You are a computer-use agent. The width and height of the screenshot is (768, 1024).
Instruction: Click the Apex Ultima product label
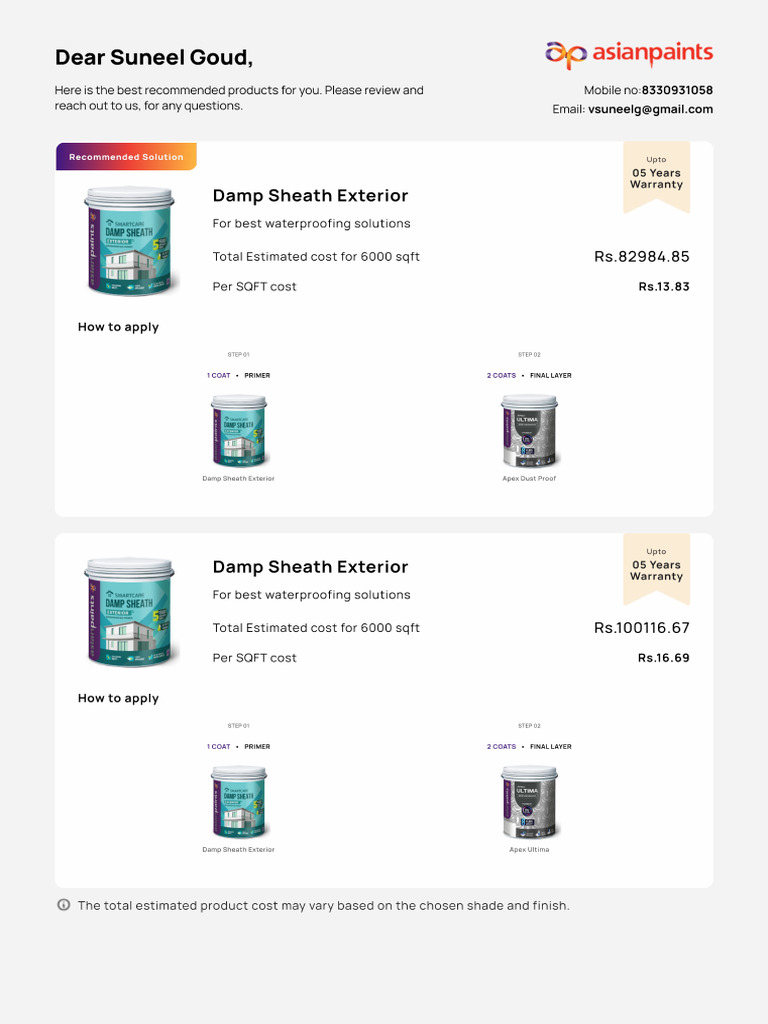tap(529, 850)
